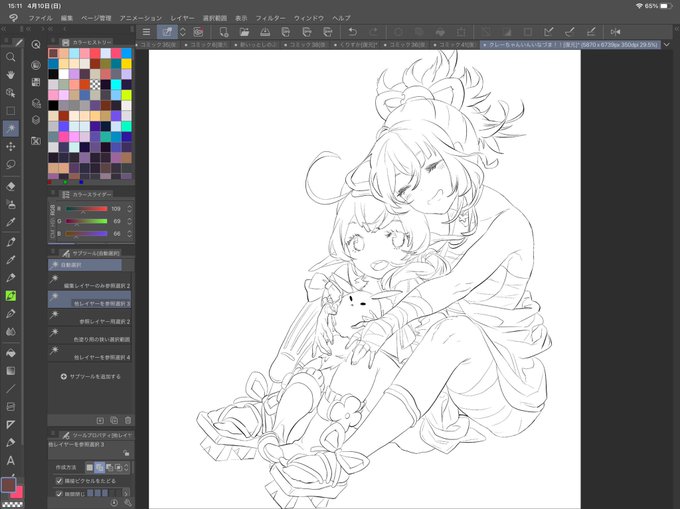The height and width of the screenshot is (509, 680).
Task: Open the creation mode stepper dropdown
Action: coord(126,467)
